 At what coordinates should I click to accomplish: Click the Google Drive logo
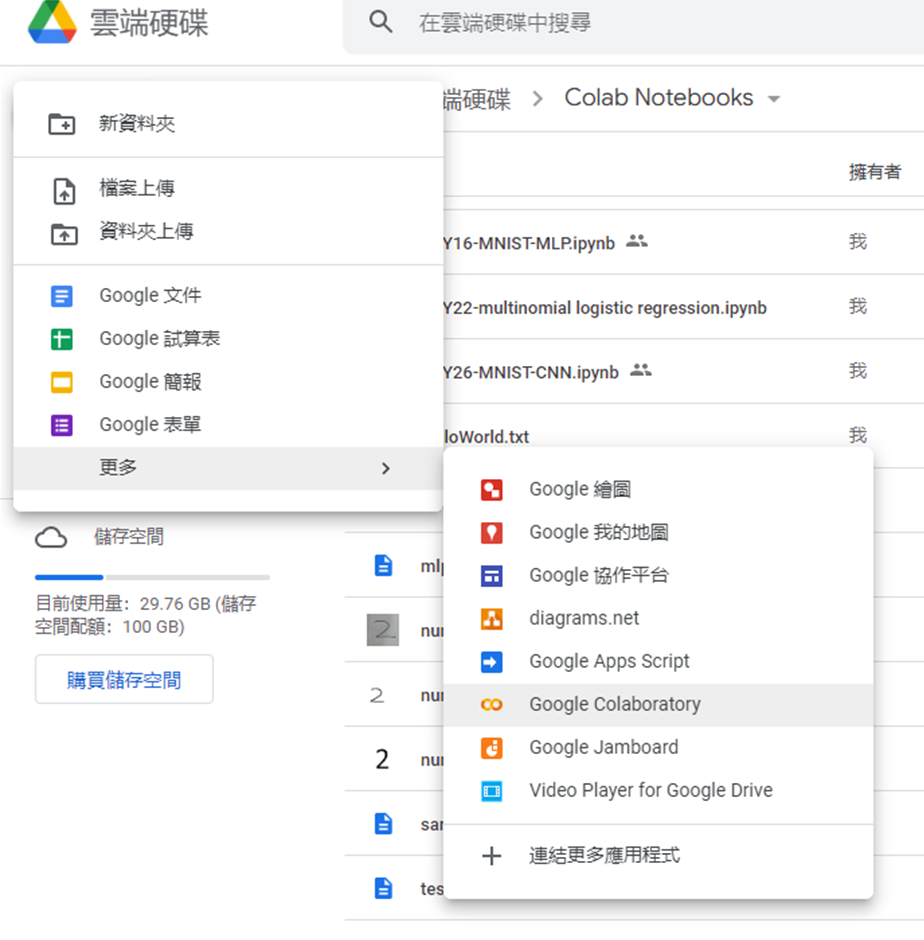click(52, 22)
